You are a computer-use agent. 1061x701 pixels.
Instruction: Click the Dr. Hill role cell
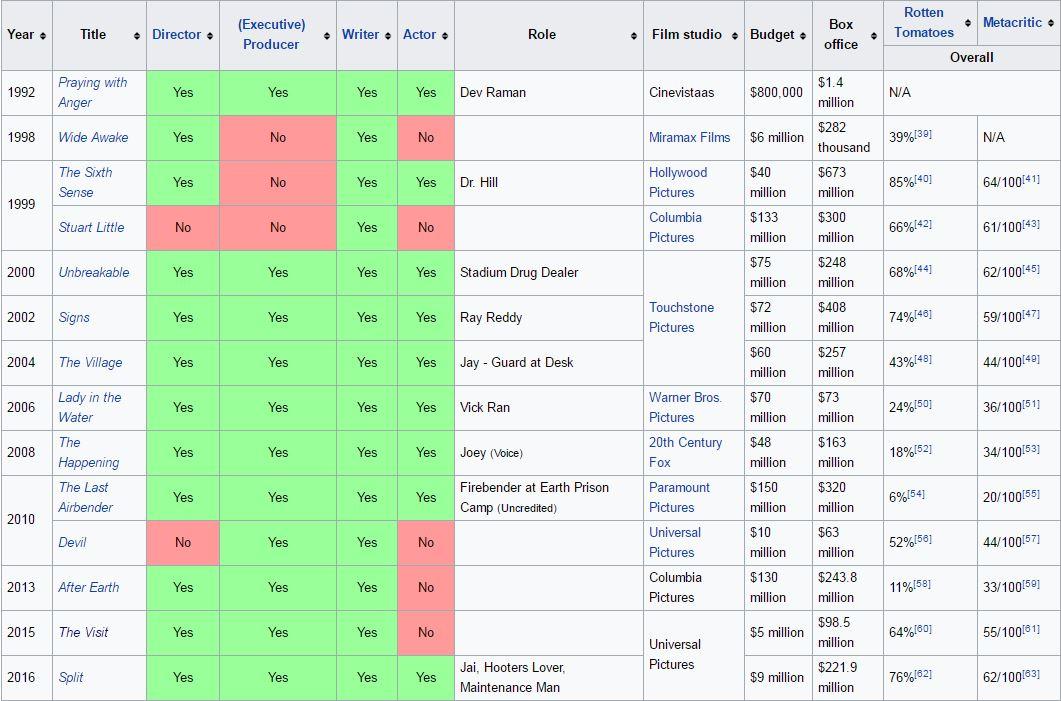pyautogui.click(x=549, y=183)
